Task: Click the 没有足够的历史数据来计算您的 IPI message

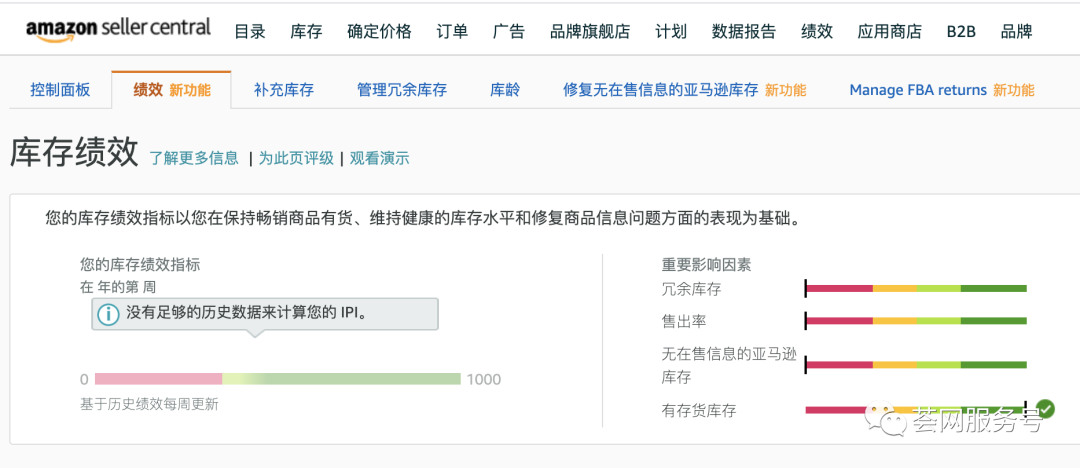Action: [265, 314]
